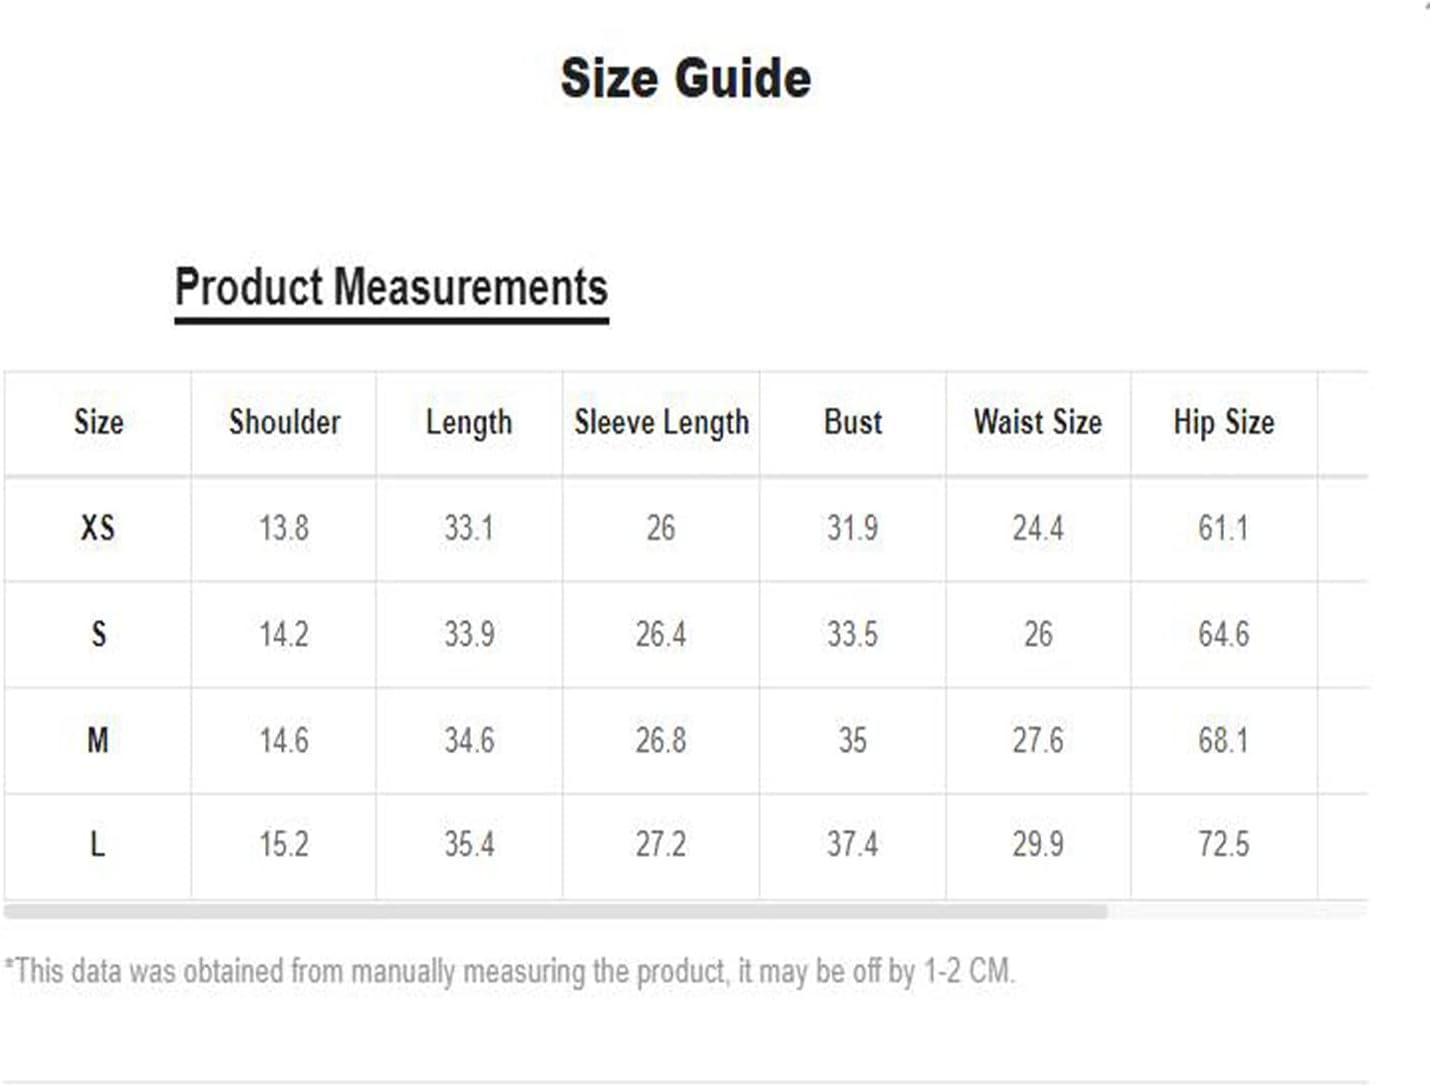Select the XS size row label
This screenshot has height=1086, width=1430.
coord(98,528)
